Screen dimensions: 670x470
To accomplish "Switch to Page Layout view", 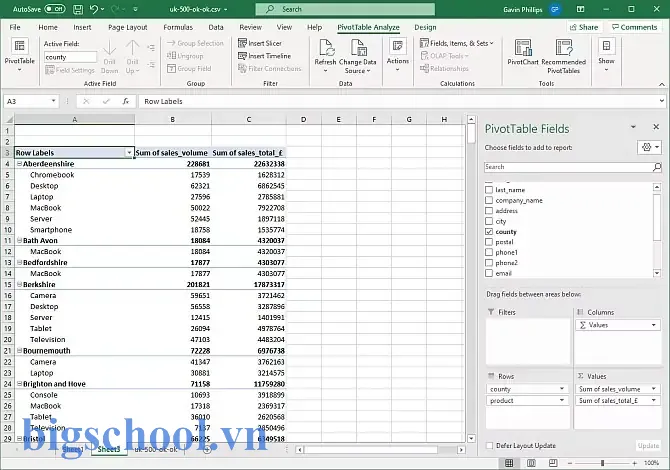I will point(531,463).
